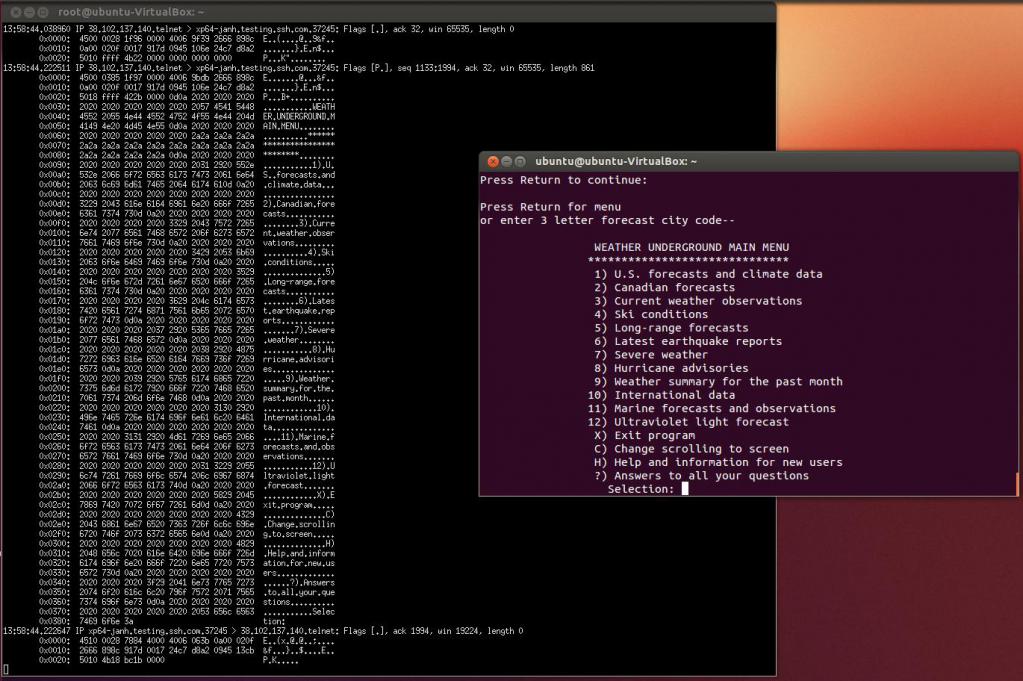1023x681 pixels.
Task: Close the ubuntu@ubuntu-VirtualBox terminal window
Action: pyautogui.click(x=493, y=161)
